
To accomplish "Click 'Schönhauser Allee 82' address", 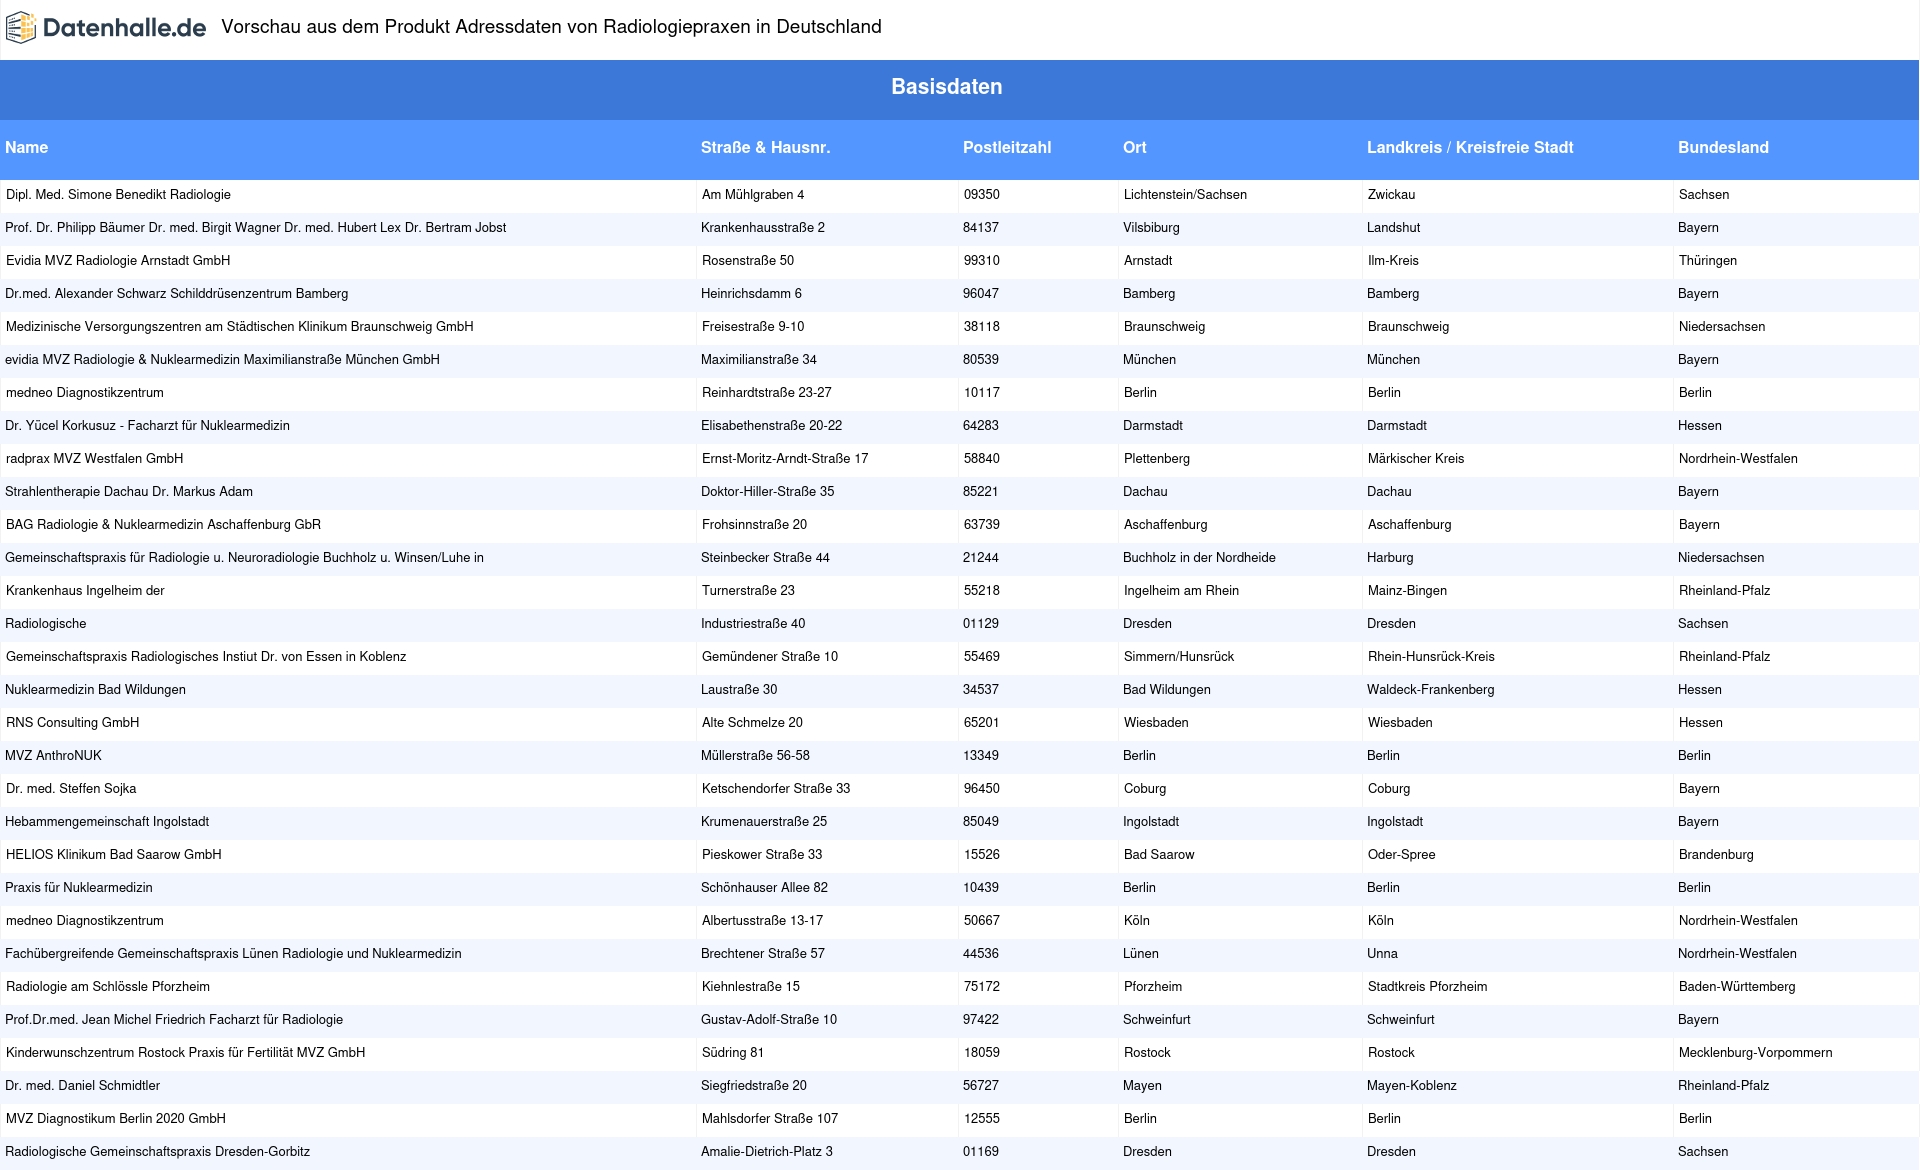I will coord(764,888).
